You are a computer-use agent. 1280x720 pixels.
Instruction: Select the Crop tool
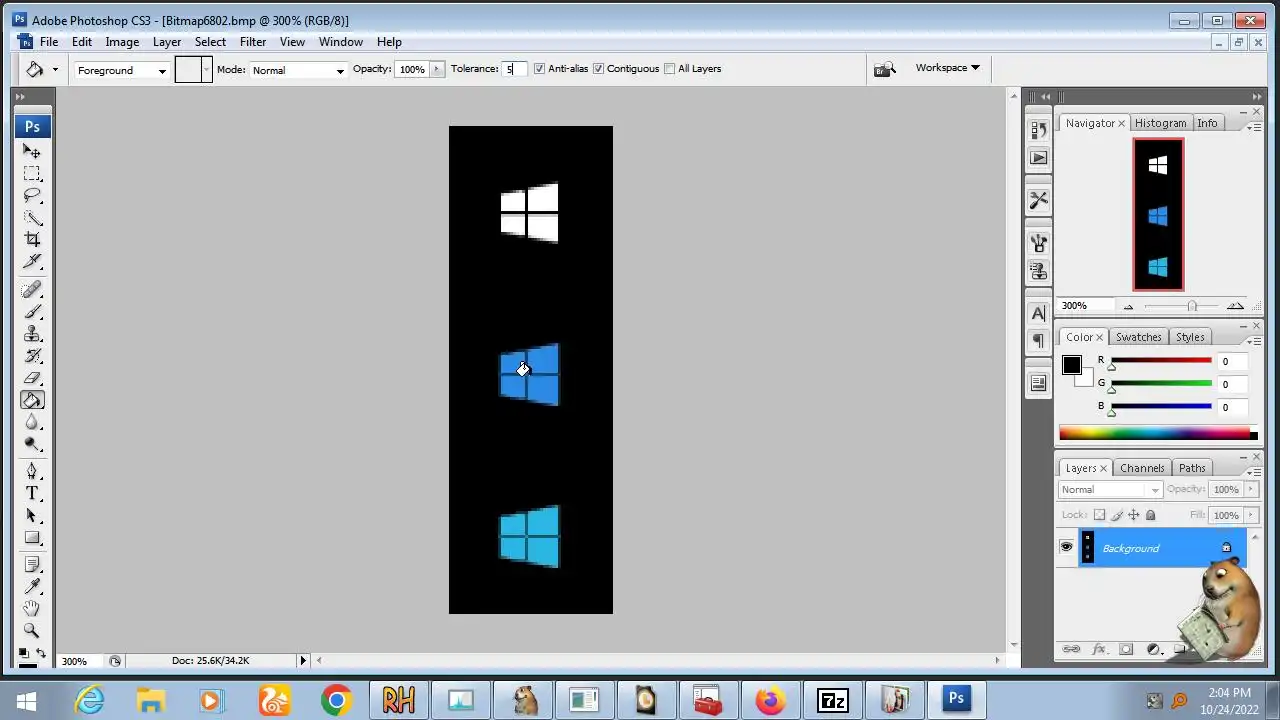(32, 240)
